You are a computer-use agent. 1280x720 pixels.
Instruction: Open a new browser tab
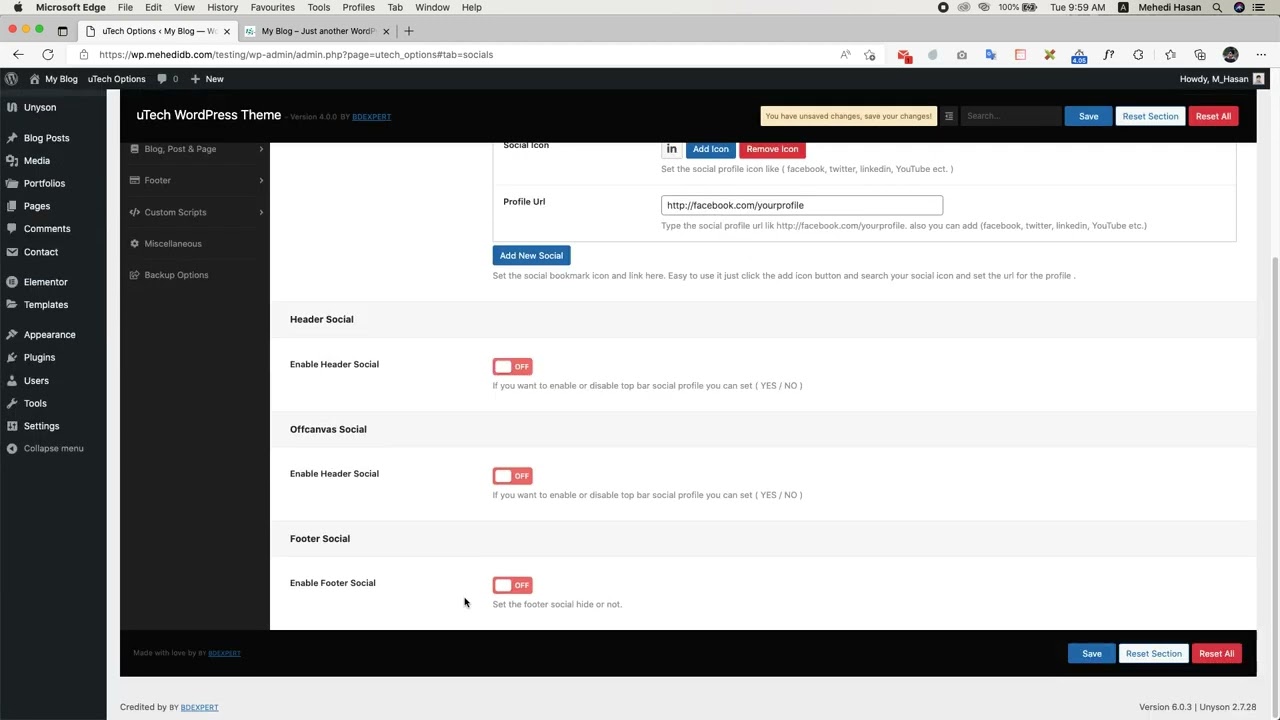(x=408, y=31)
